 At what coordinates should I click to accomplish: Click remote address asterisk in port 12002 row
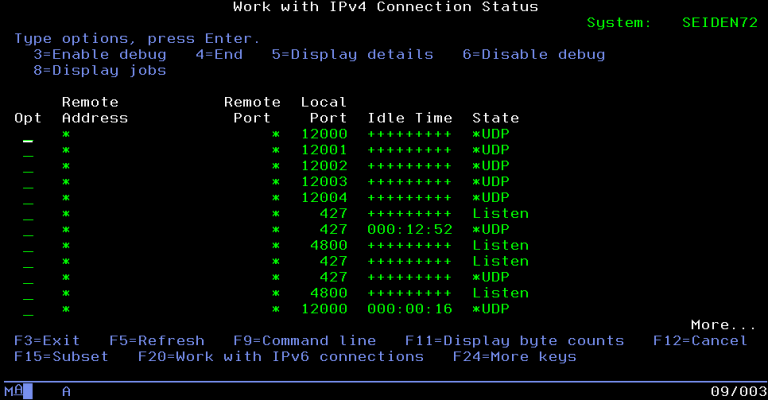tap(66, 166)
